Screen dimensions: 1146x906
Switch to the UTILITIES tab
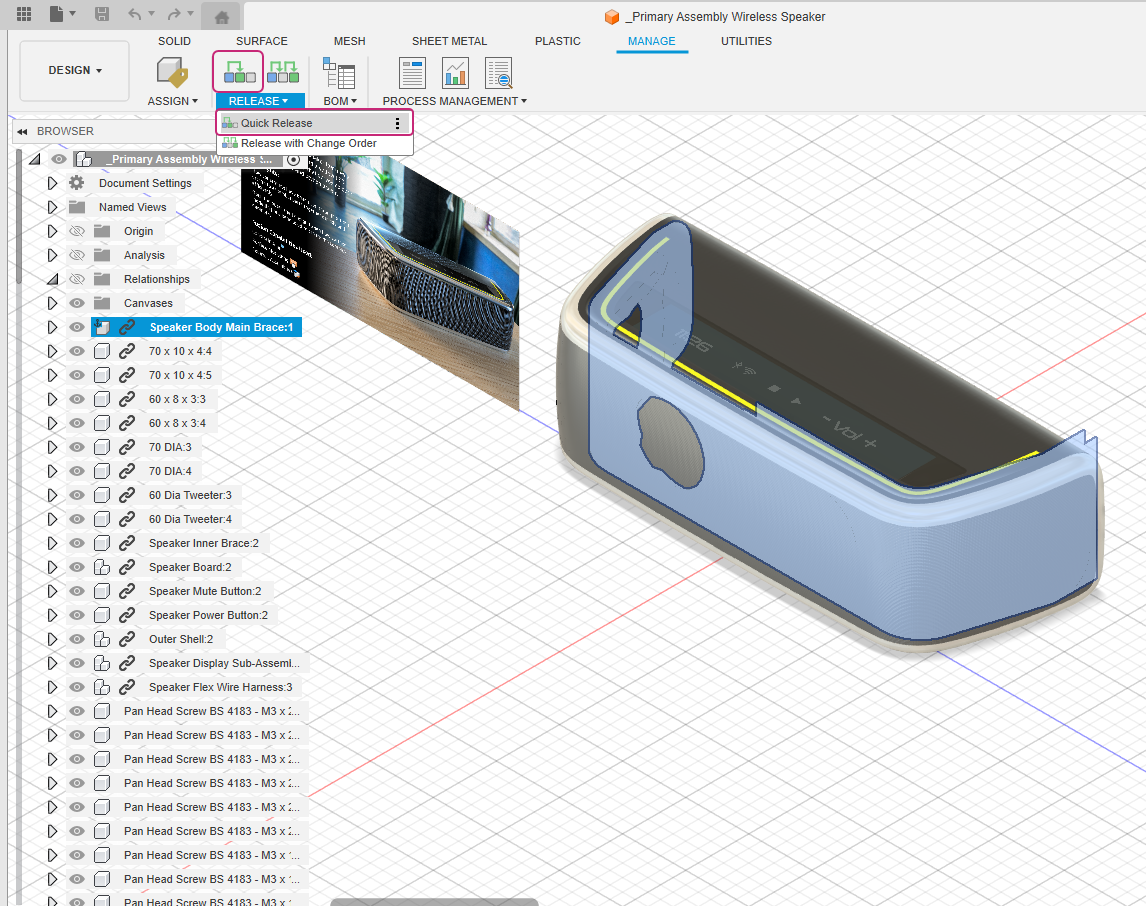tap(746, 41)
